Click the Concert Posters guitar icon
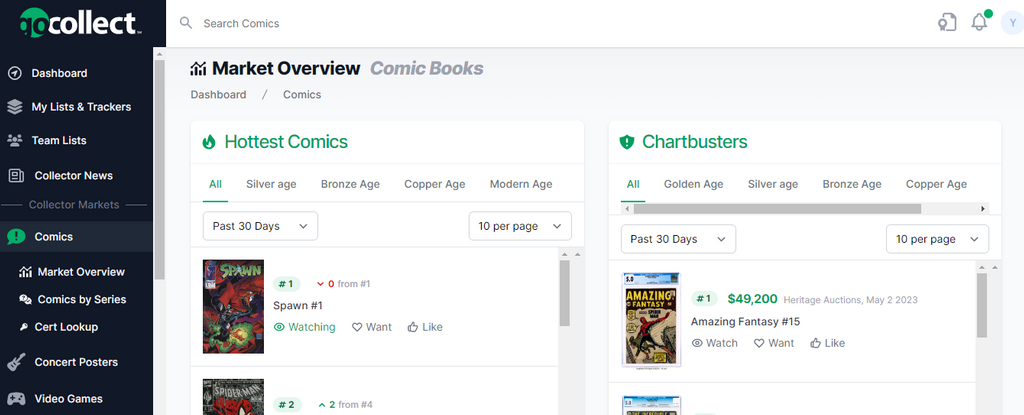Screen dimensions: 1024x415 (x=16, y=362)
